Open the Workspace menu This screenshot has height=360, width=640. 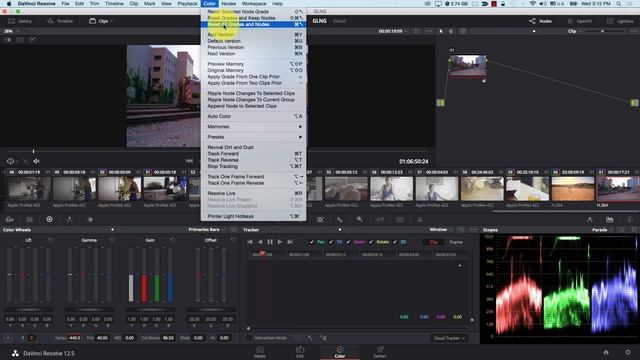254,4
